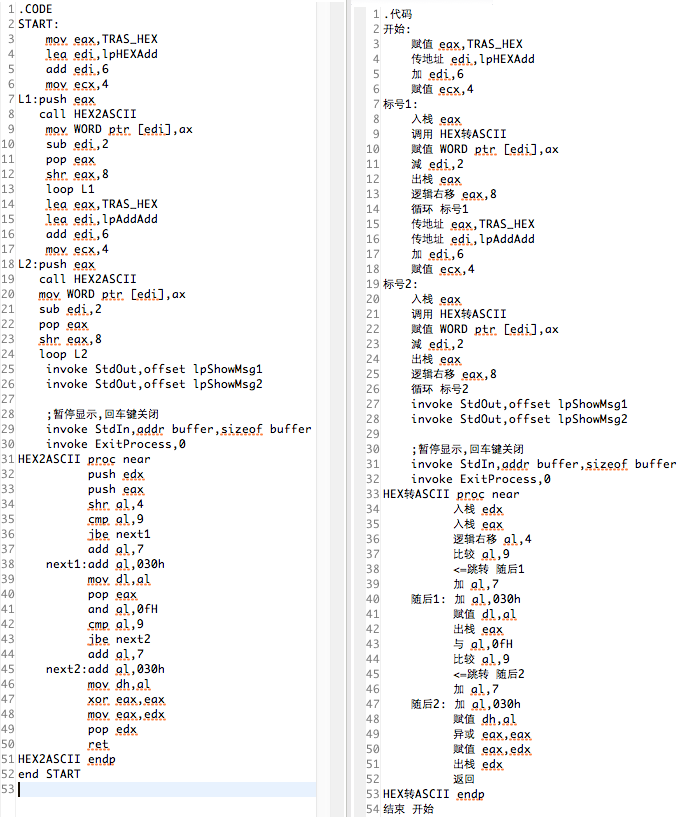Click the 'mov dh,al' instruction
Viewport: 684px width, 817px height.
pos(119,684)
